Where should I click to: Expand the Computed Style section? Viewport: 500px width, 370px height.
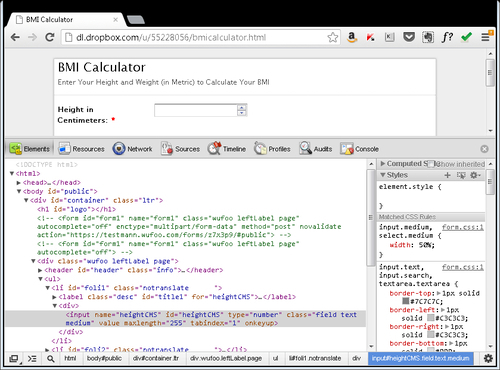click(x=383, y=164)
